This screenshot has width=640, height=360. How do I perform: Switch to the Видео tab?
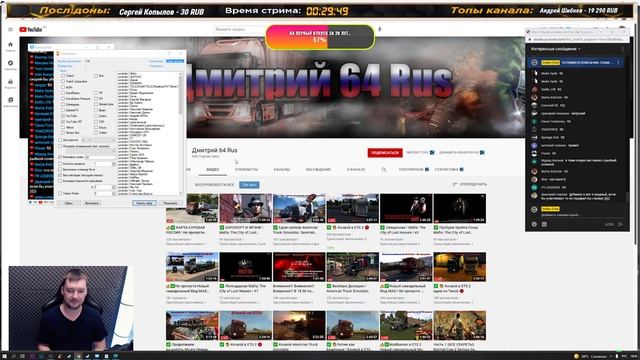tap(213, 169)
